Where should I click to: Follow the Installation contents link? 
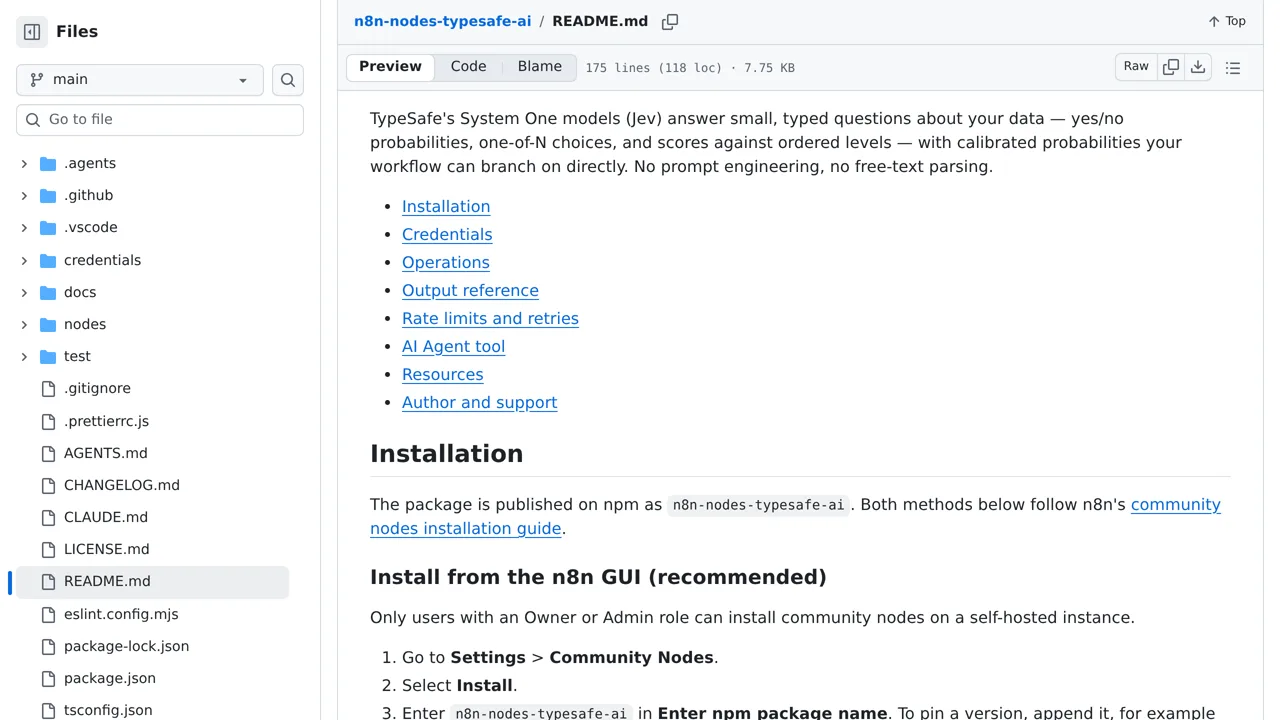(446, 206)
